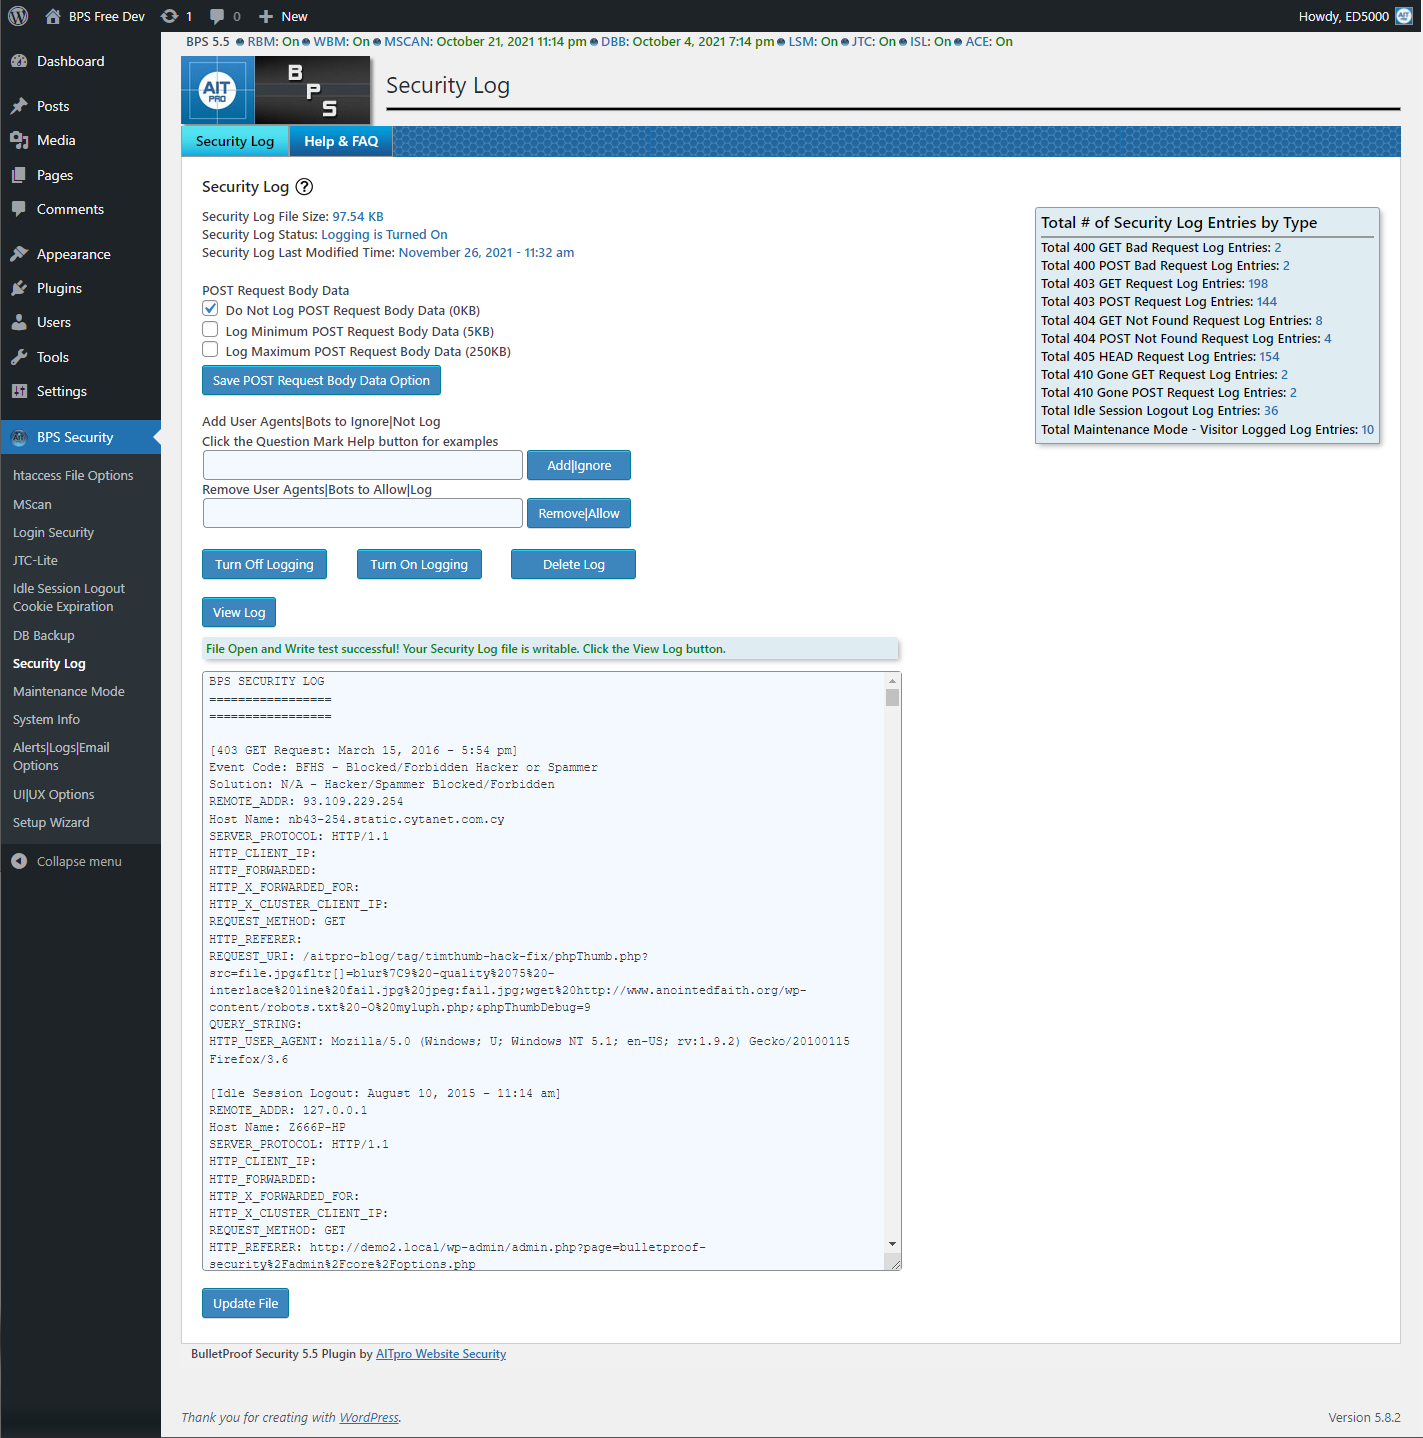This screenshot has height=1438, width=1423.
Task: Click the Delete Log button
Action: point(573,565)
